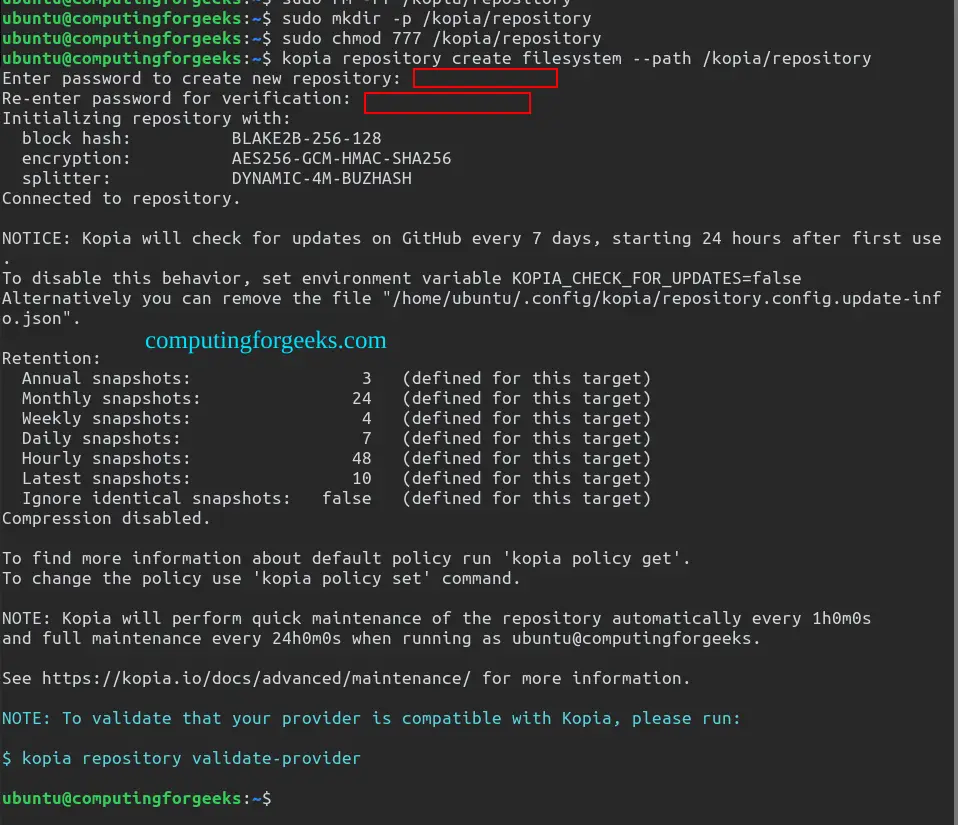Click the 'Daily snapshots:' row label
Screen dimensions: 958x825
tap(101, 438)
